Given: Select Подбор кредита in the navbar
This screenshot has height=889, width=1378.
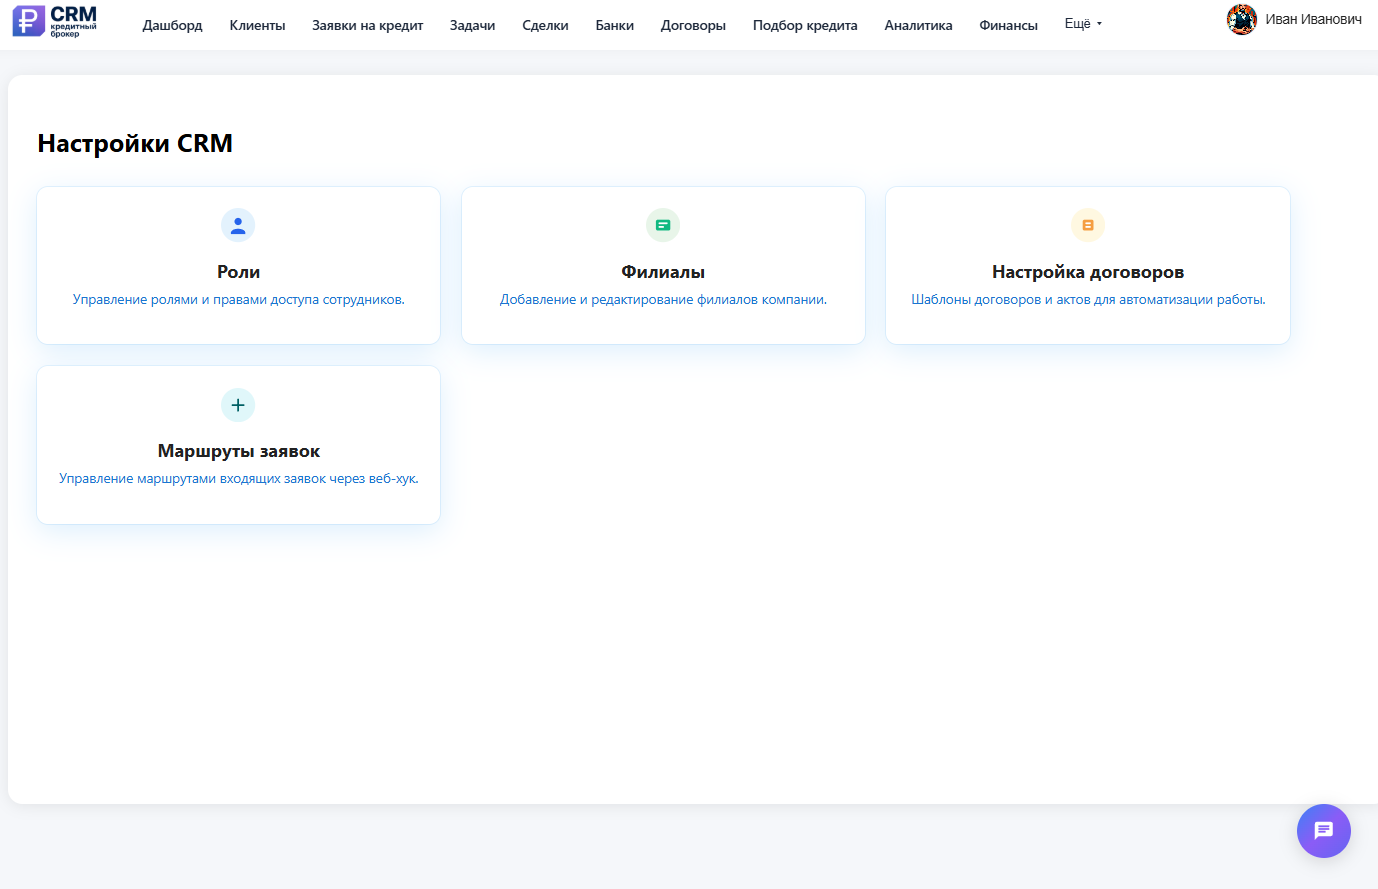Looking at the screenshot, I should click(x=805, y=25).
